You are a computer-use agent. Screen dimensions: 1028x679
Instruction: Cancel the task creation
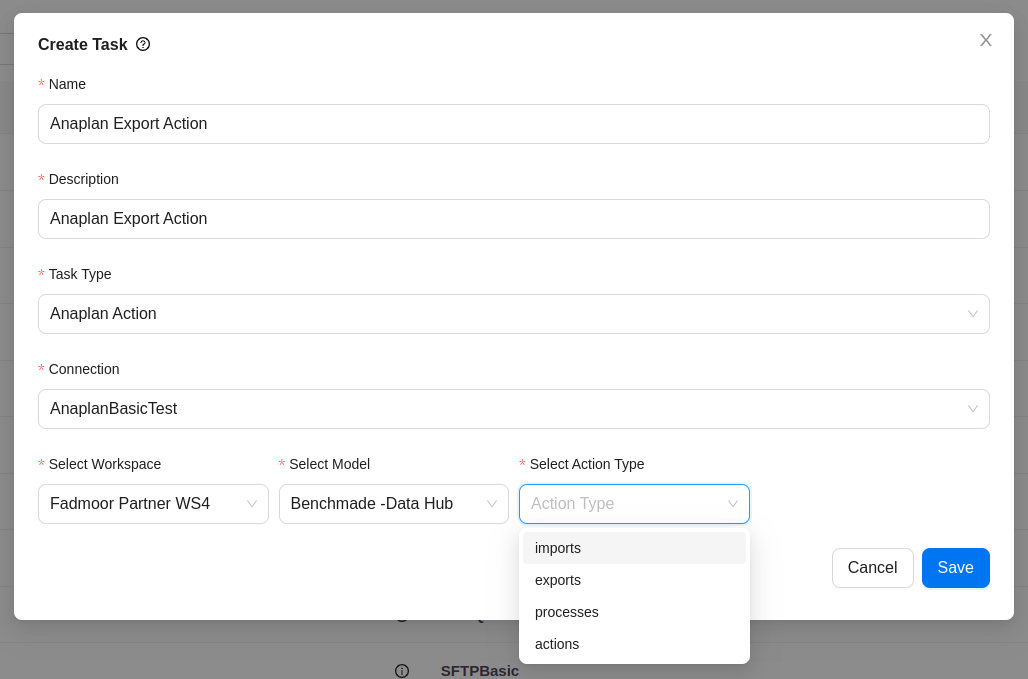point(872,568)
